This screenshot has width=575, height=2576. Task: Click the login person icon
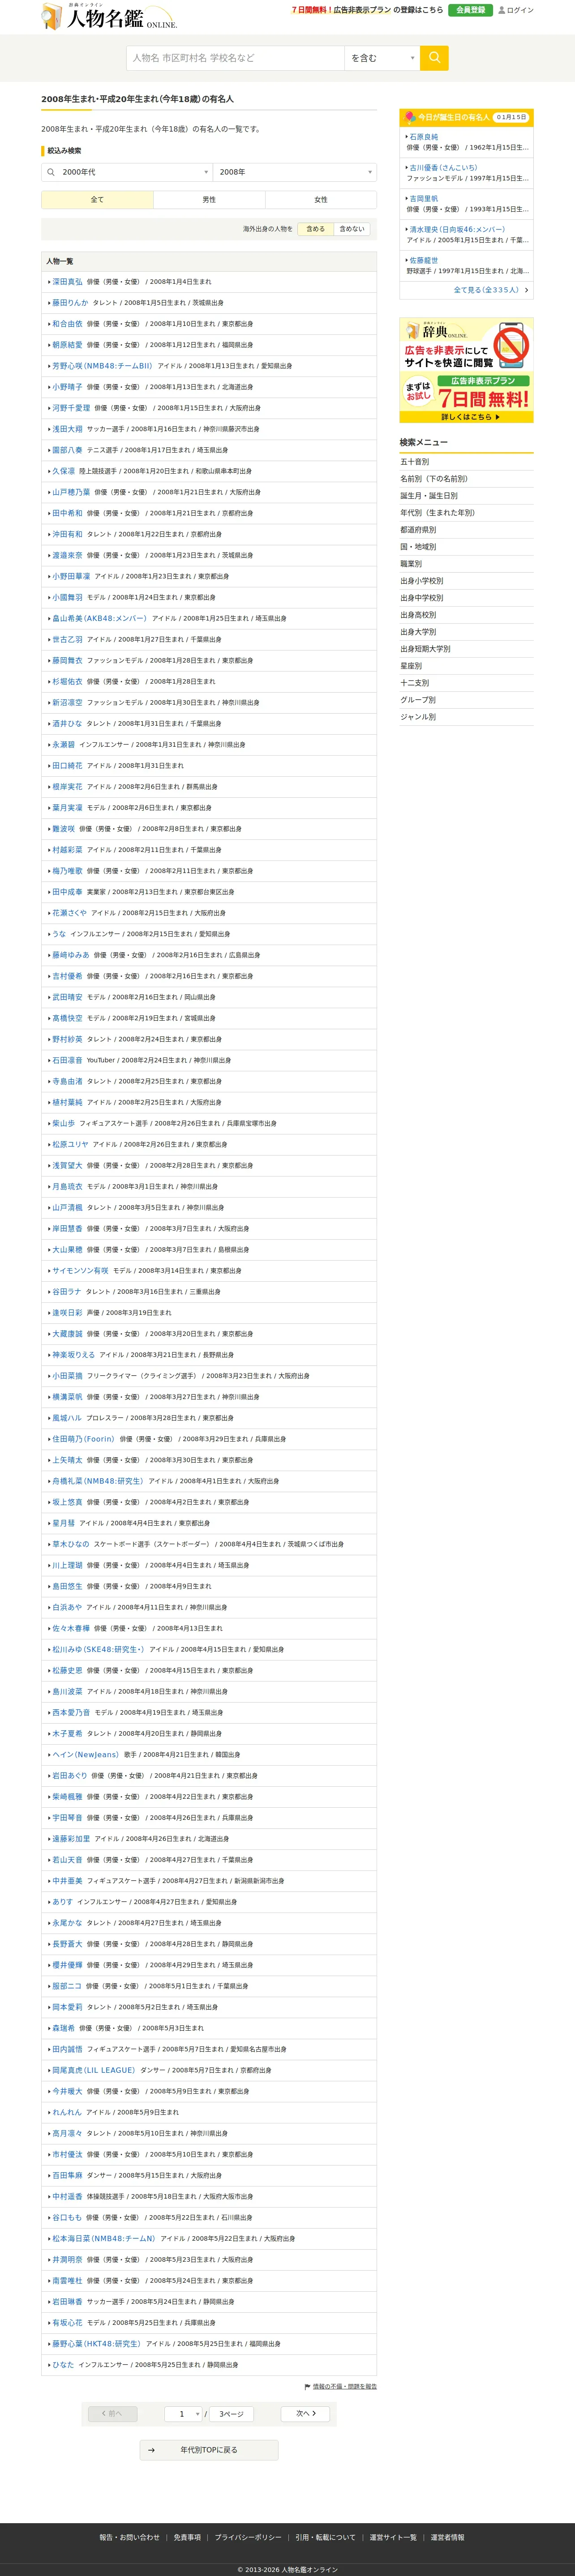[502, 10]
